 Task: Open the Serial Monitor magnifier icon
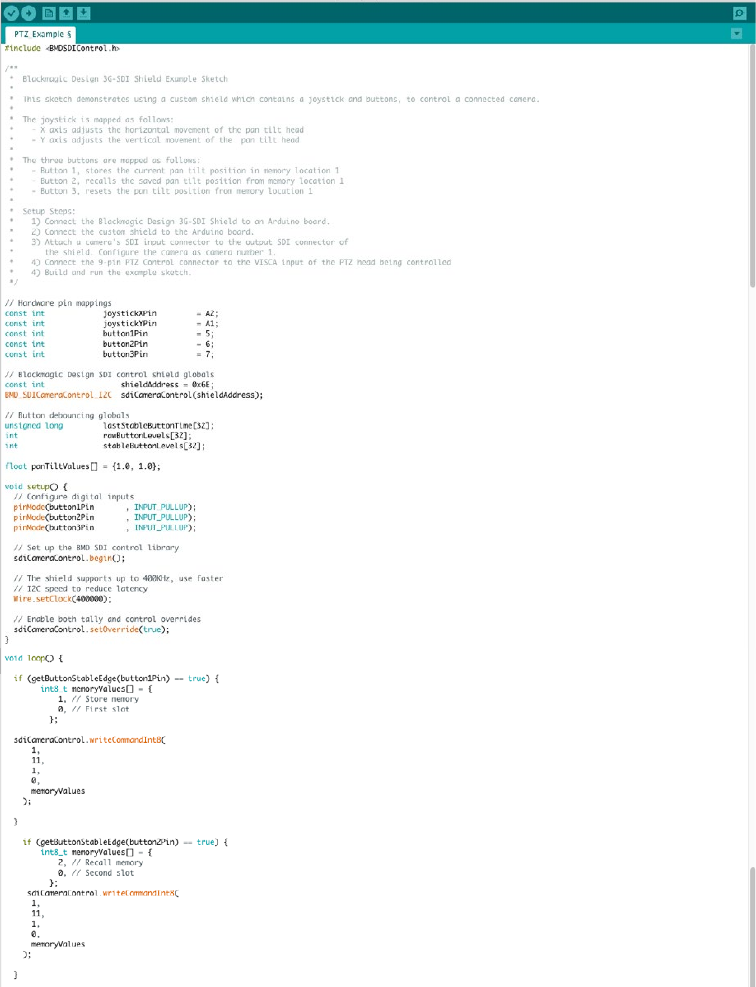pos(739,13)
